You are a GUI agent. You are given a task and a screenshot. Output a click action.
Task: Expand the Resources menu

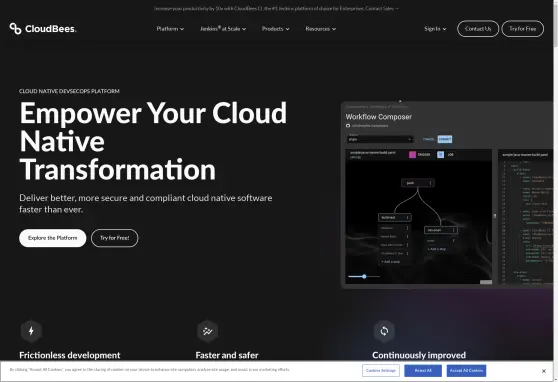(x=321, y=29)
